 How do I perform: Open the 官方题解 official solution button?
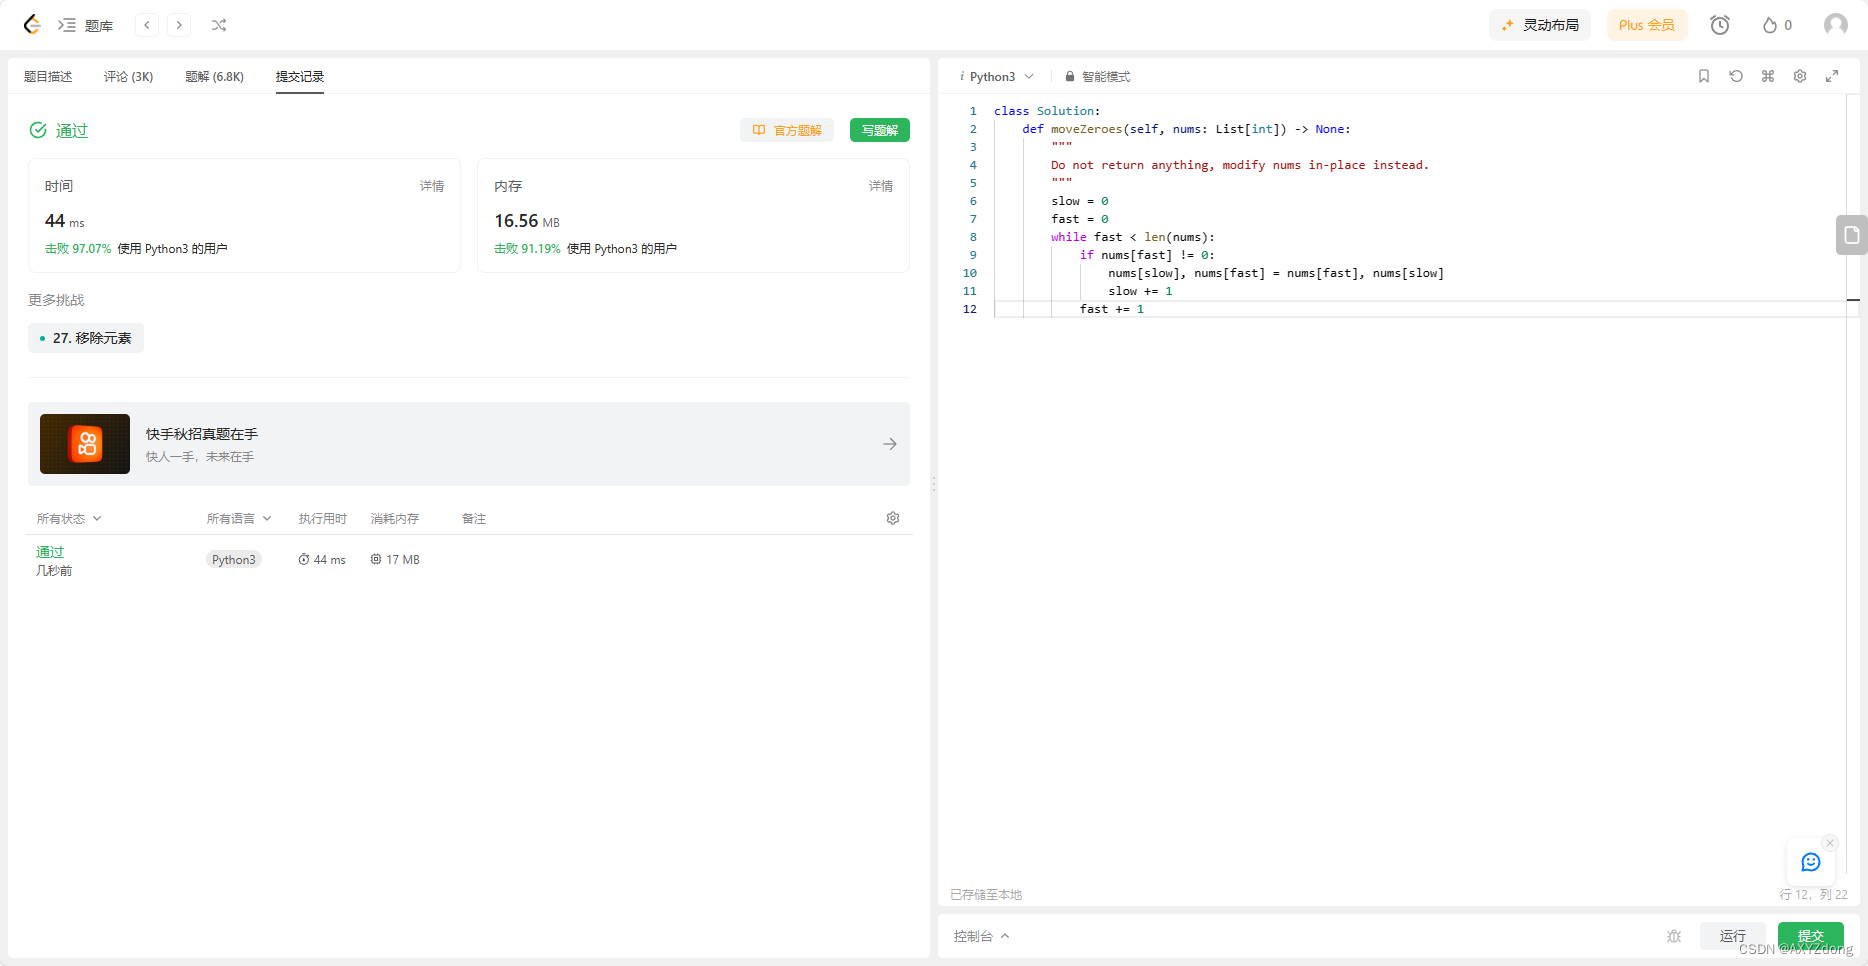(x=787, y=130)
